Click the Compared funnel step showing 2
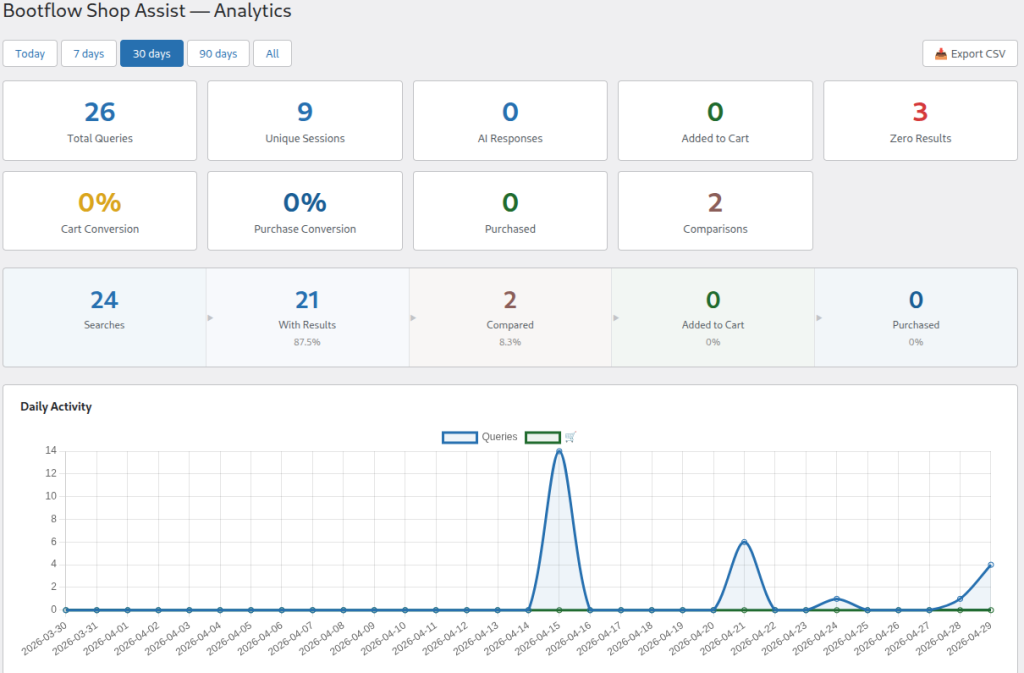The image size is (1024, 673). pyautogui.click(x=510, y=317)
